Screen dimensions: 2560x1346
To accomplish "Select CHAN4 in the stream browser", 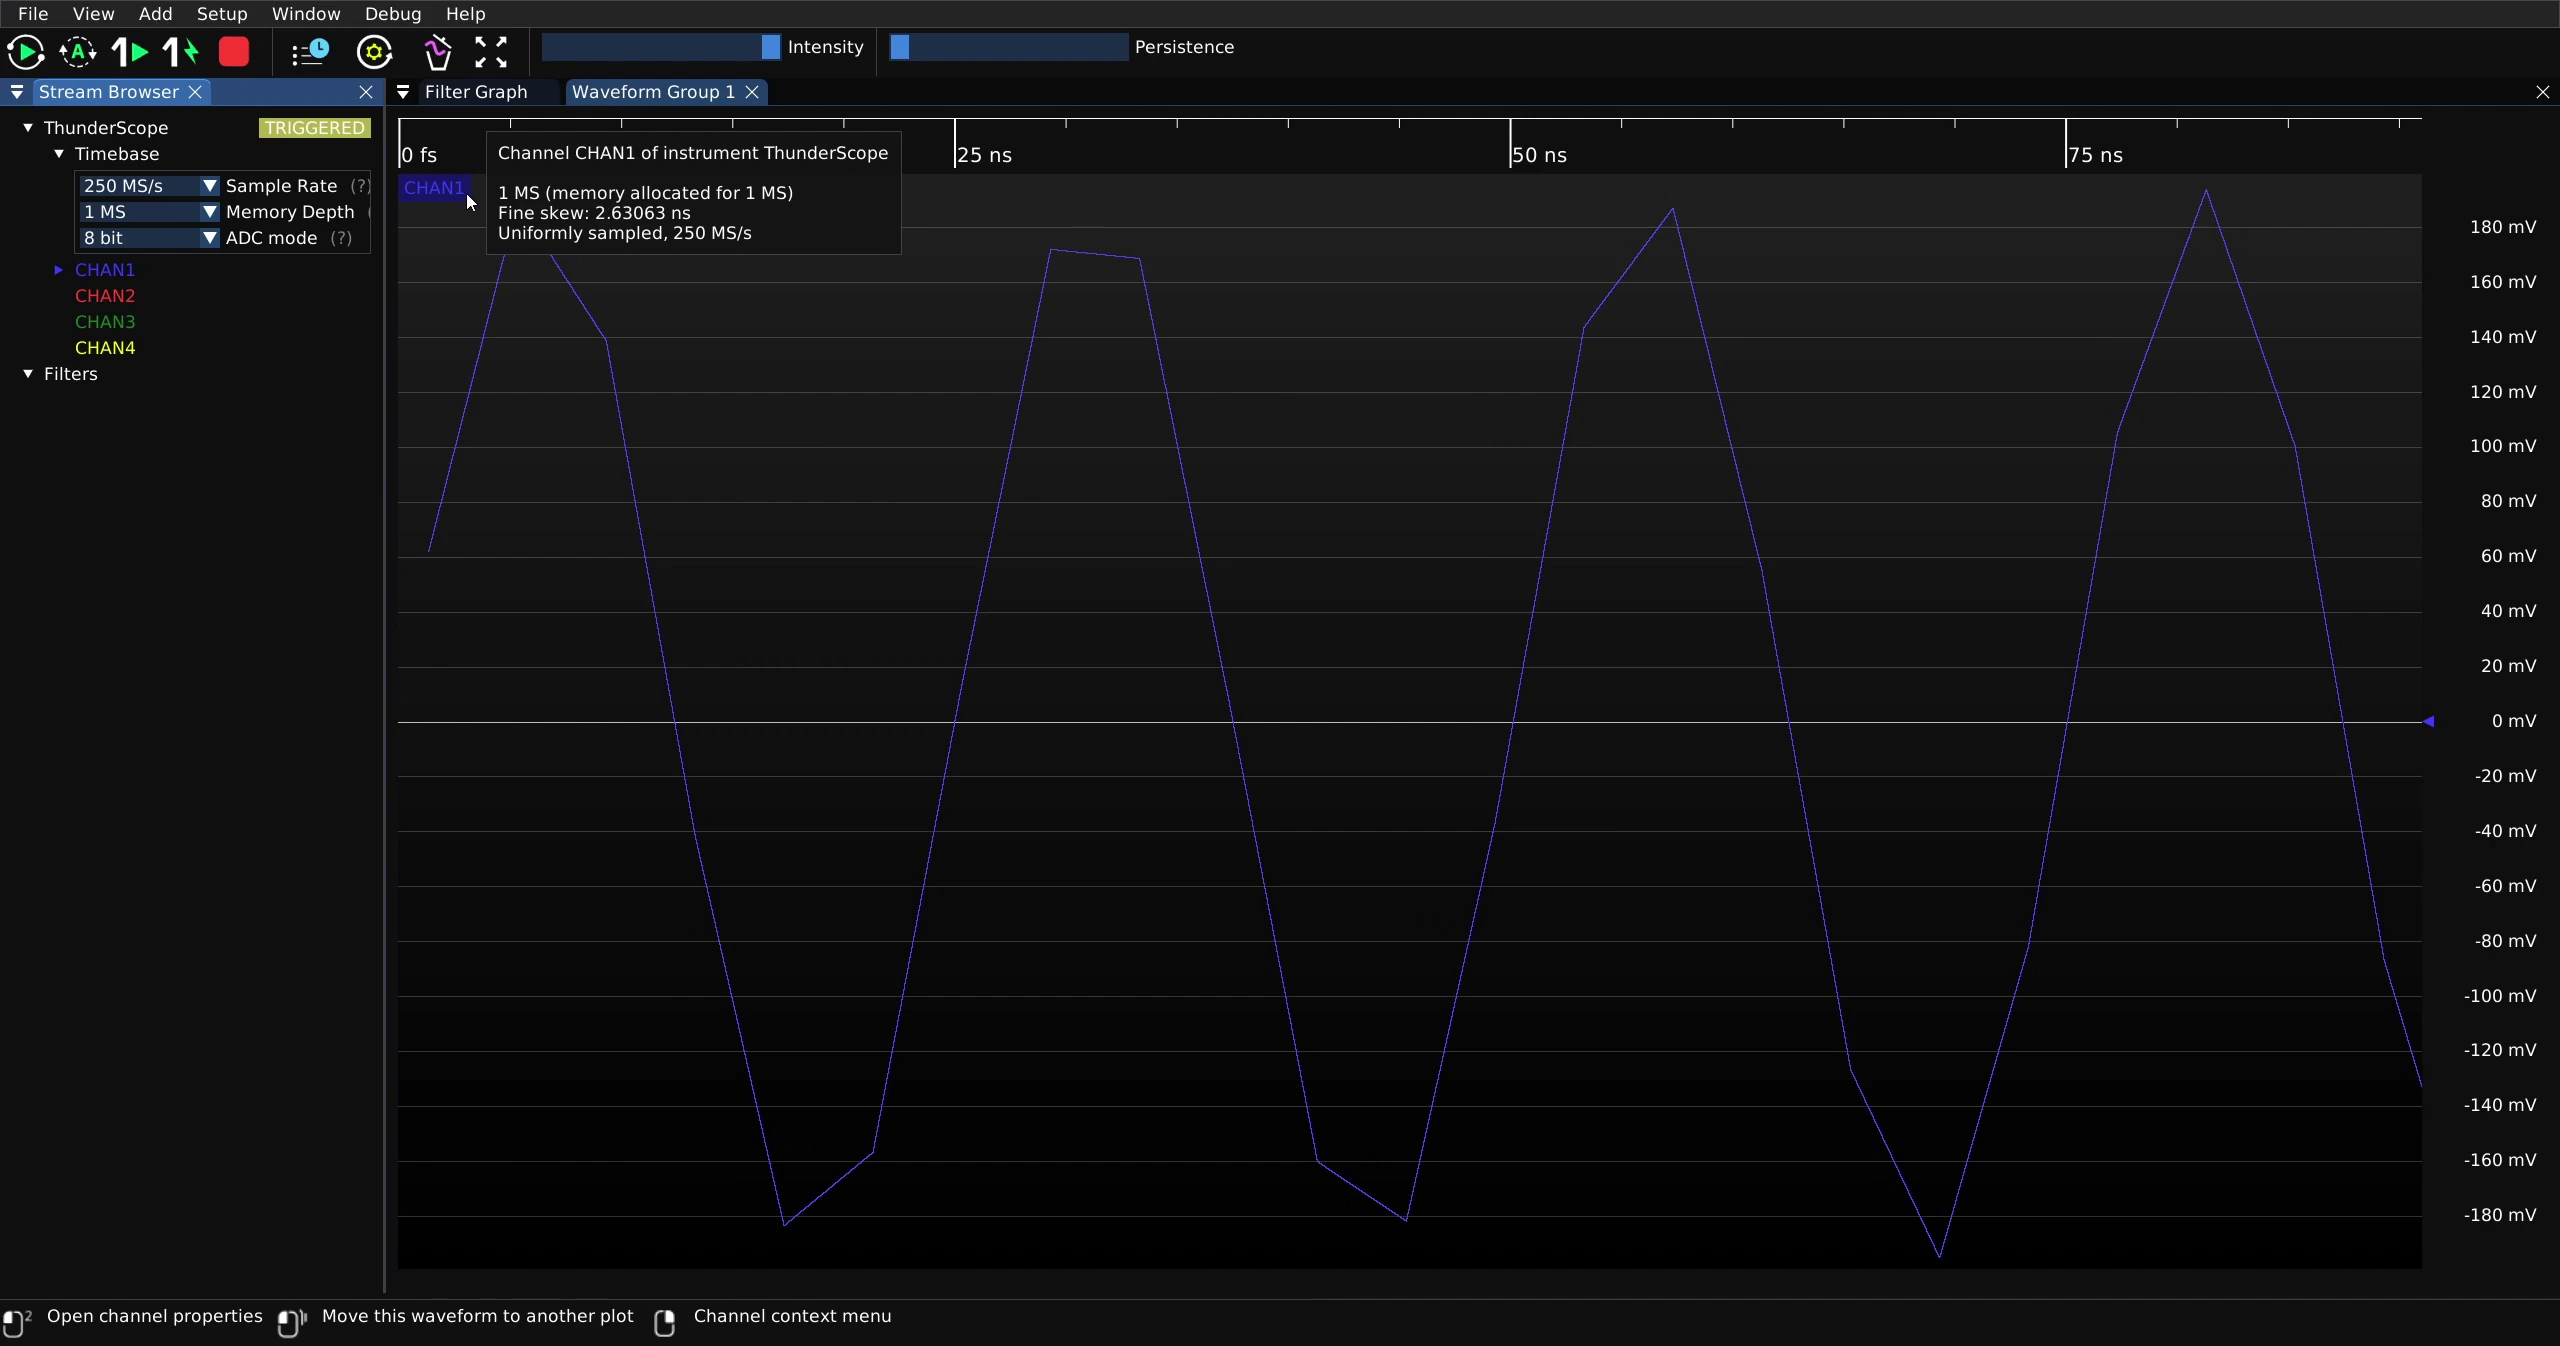I will tap(105, 348).
